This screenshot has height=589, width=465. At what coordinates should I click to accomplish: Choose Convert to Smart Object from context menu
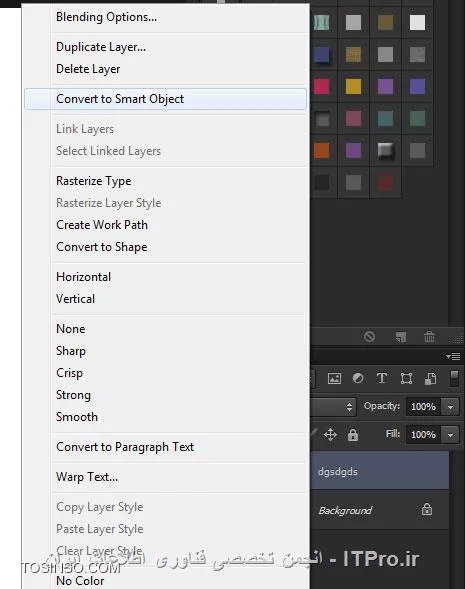pos(165,99)
